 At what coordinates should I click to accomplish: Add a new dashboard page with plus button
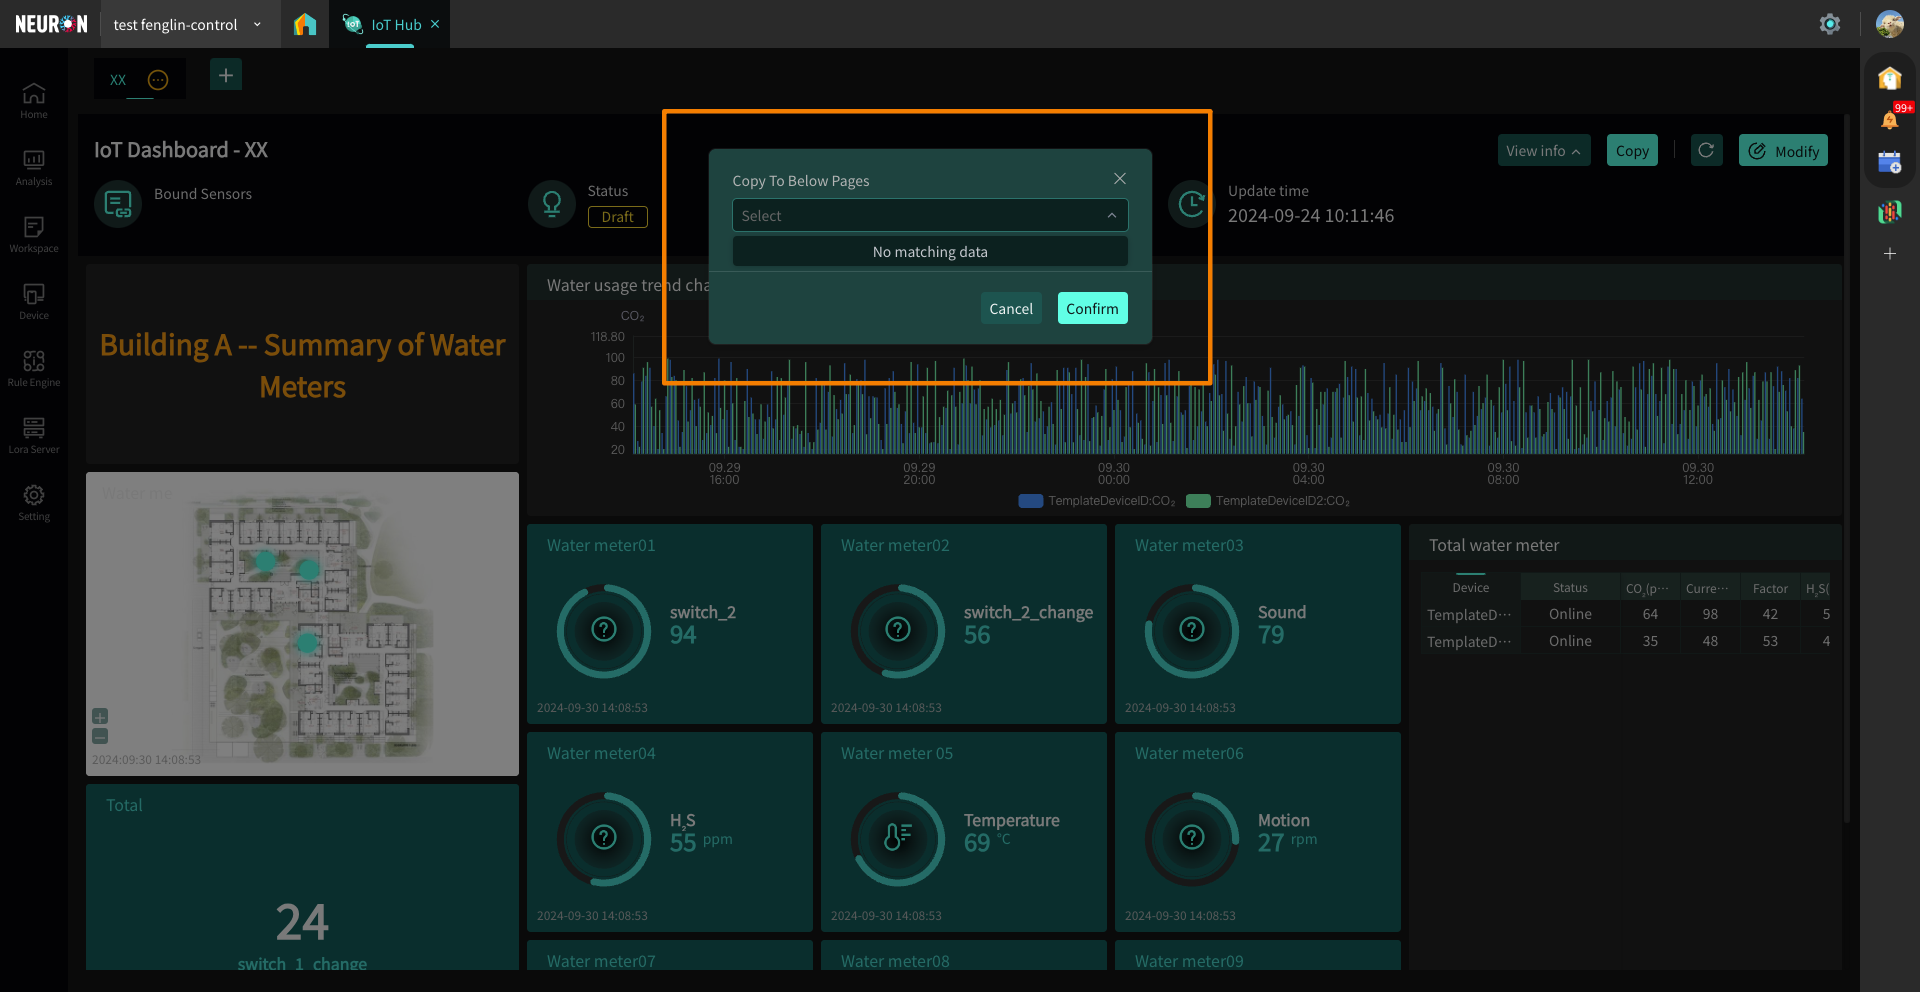[x=226, y=75]
